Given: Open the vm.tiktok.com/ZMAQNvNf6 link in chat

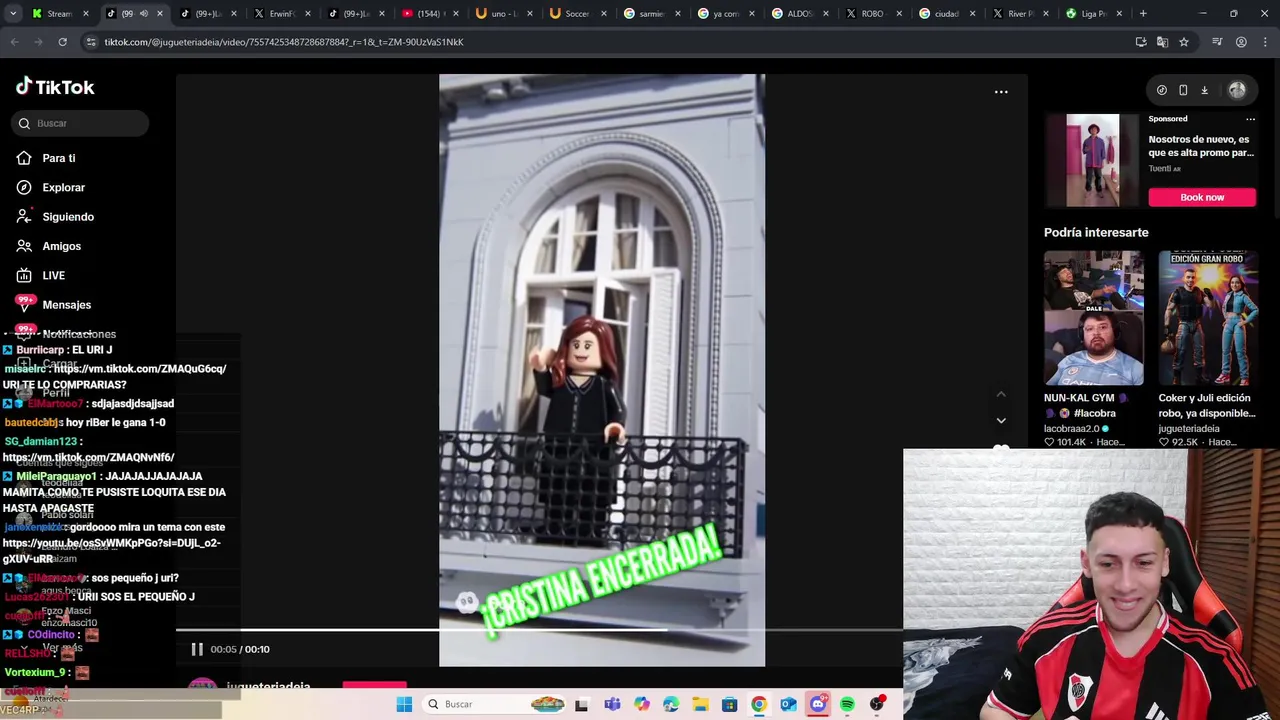Looking at the screenshot, I should point(89,458).
